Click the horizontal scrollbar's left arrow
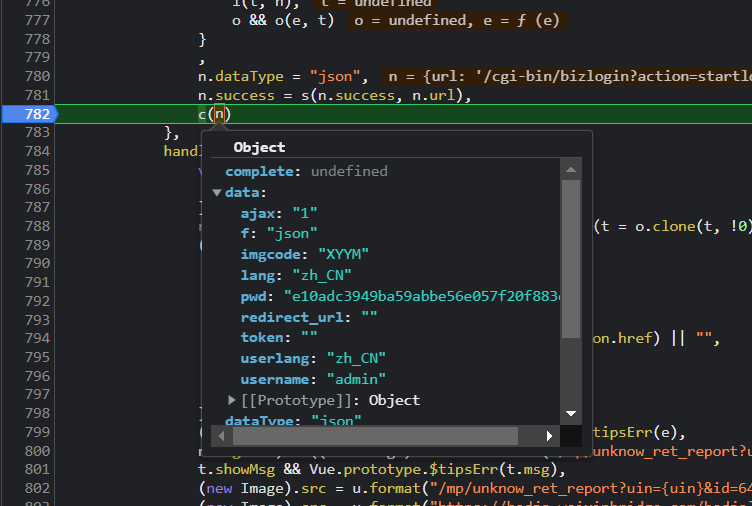 tap(221, 435)
